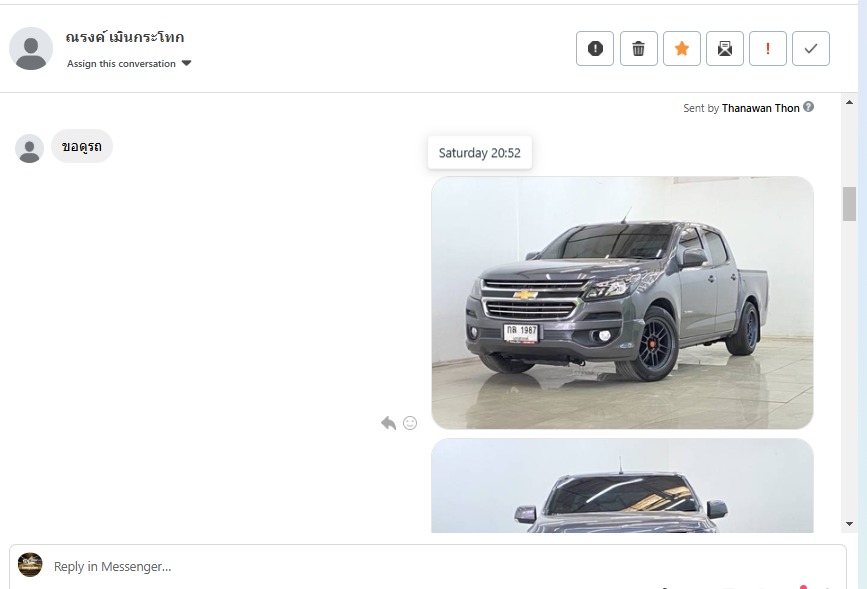Open the first gray Chevrolet pickup photo
This screenshot has height=589, width=867.
coord(622,302)
